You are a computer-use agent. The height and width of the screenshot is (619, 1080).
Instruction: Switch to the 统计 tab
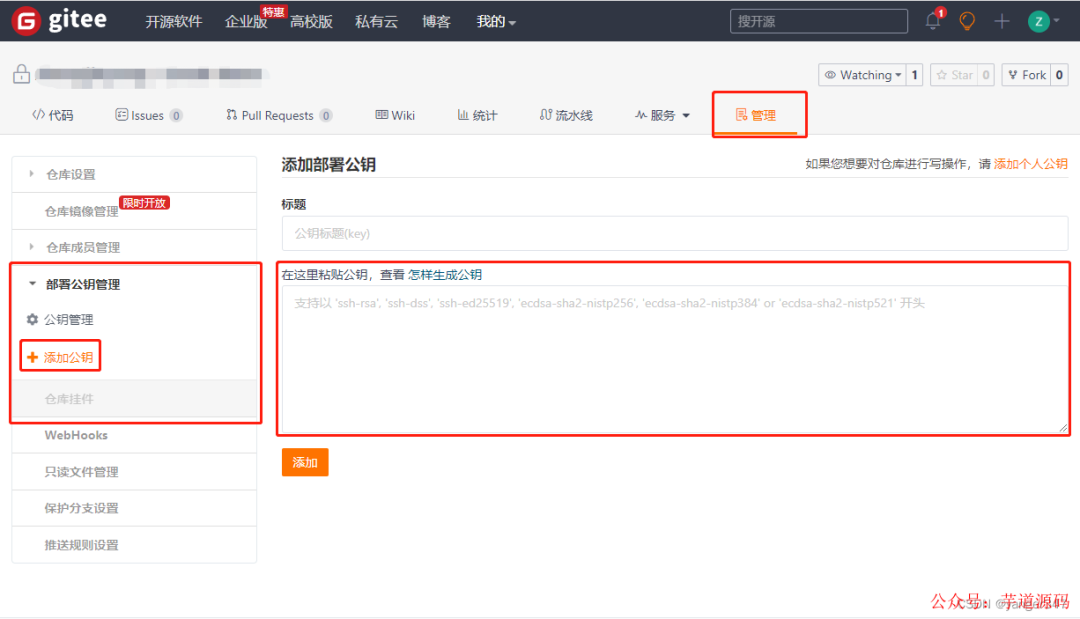coord(477,115)
